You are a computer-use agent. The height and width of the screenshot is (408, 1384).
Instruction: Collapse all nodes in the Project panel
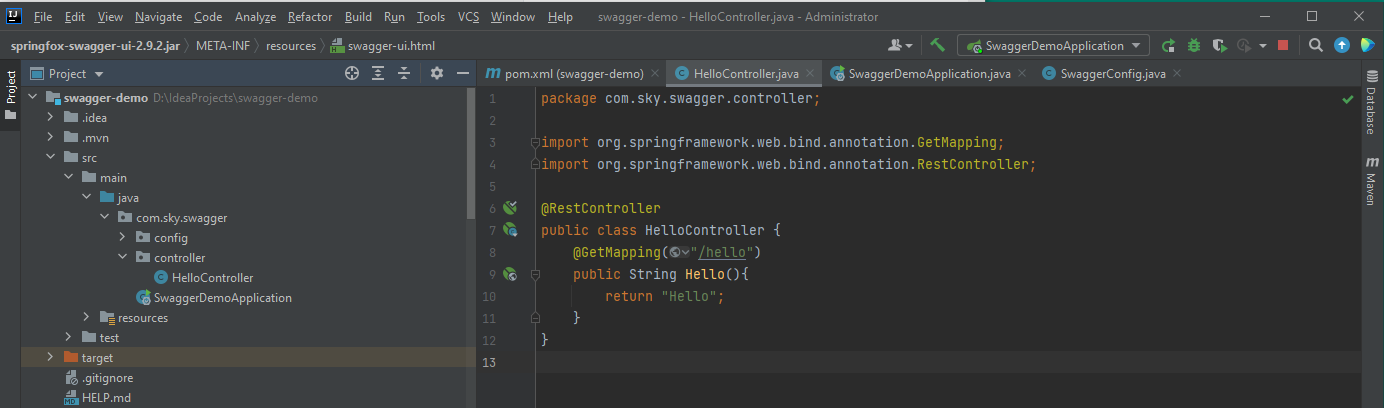tap(404, 73)
